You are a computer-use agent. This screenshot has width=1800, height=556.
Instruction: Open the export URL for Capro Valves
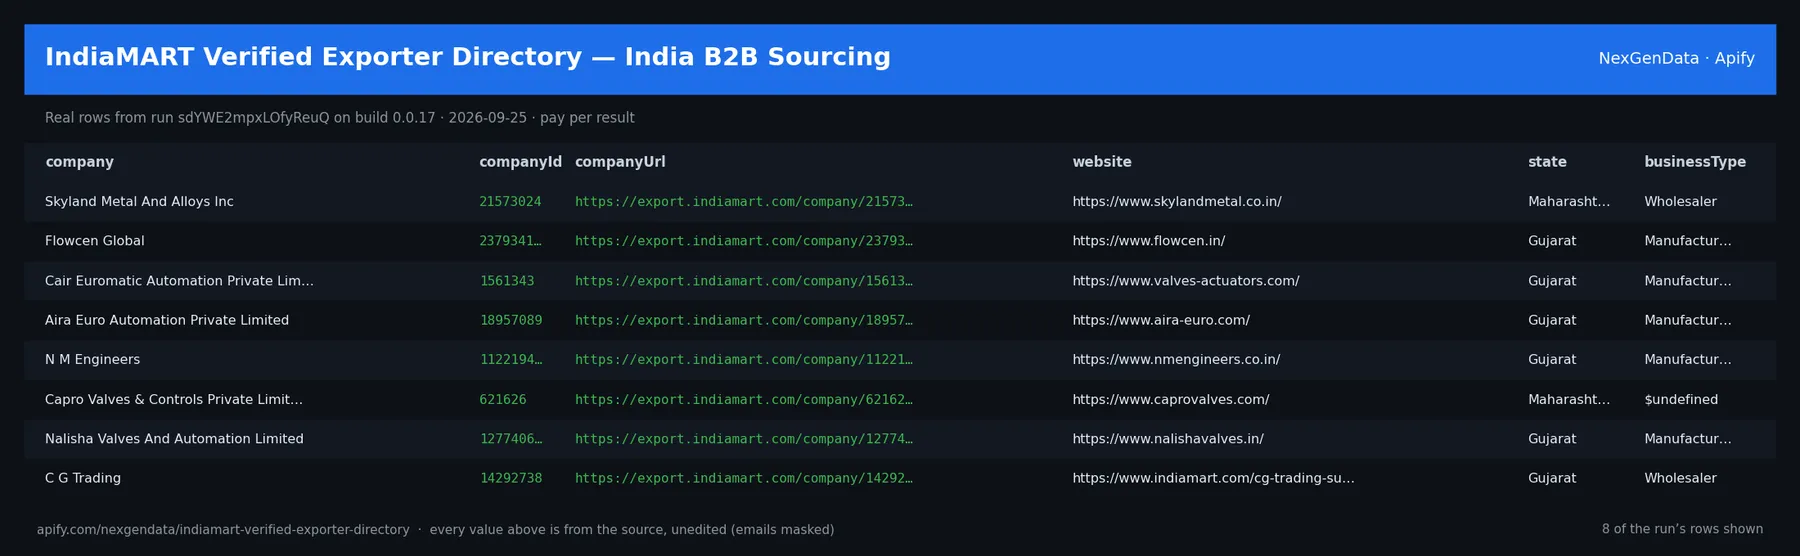coord(744,400)
